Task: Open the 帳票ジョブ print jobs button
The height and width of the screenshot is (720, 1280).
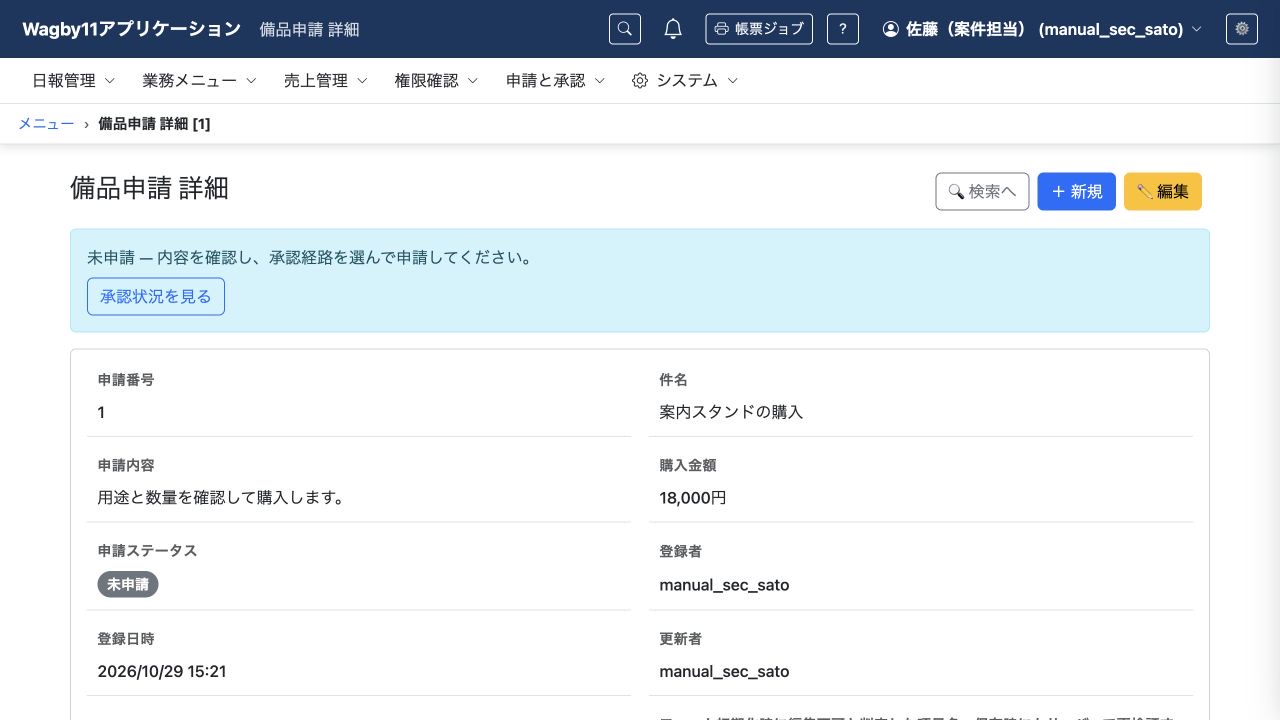Action: (759, 29)
